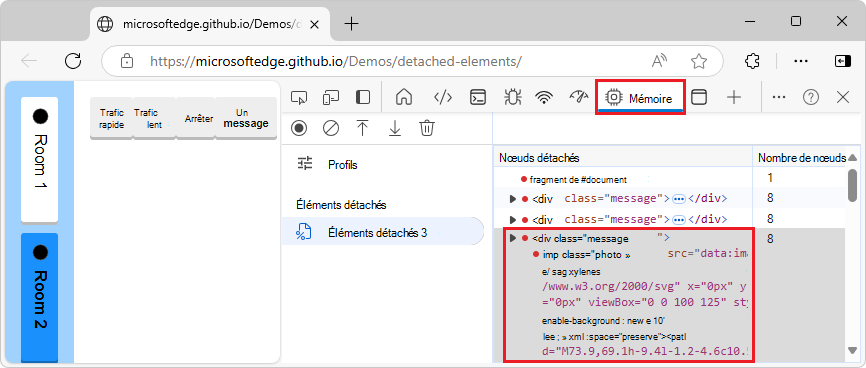Open browser Settings and more menu

(x=801, y=61)
